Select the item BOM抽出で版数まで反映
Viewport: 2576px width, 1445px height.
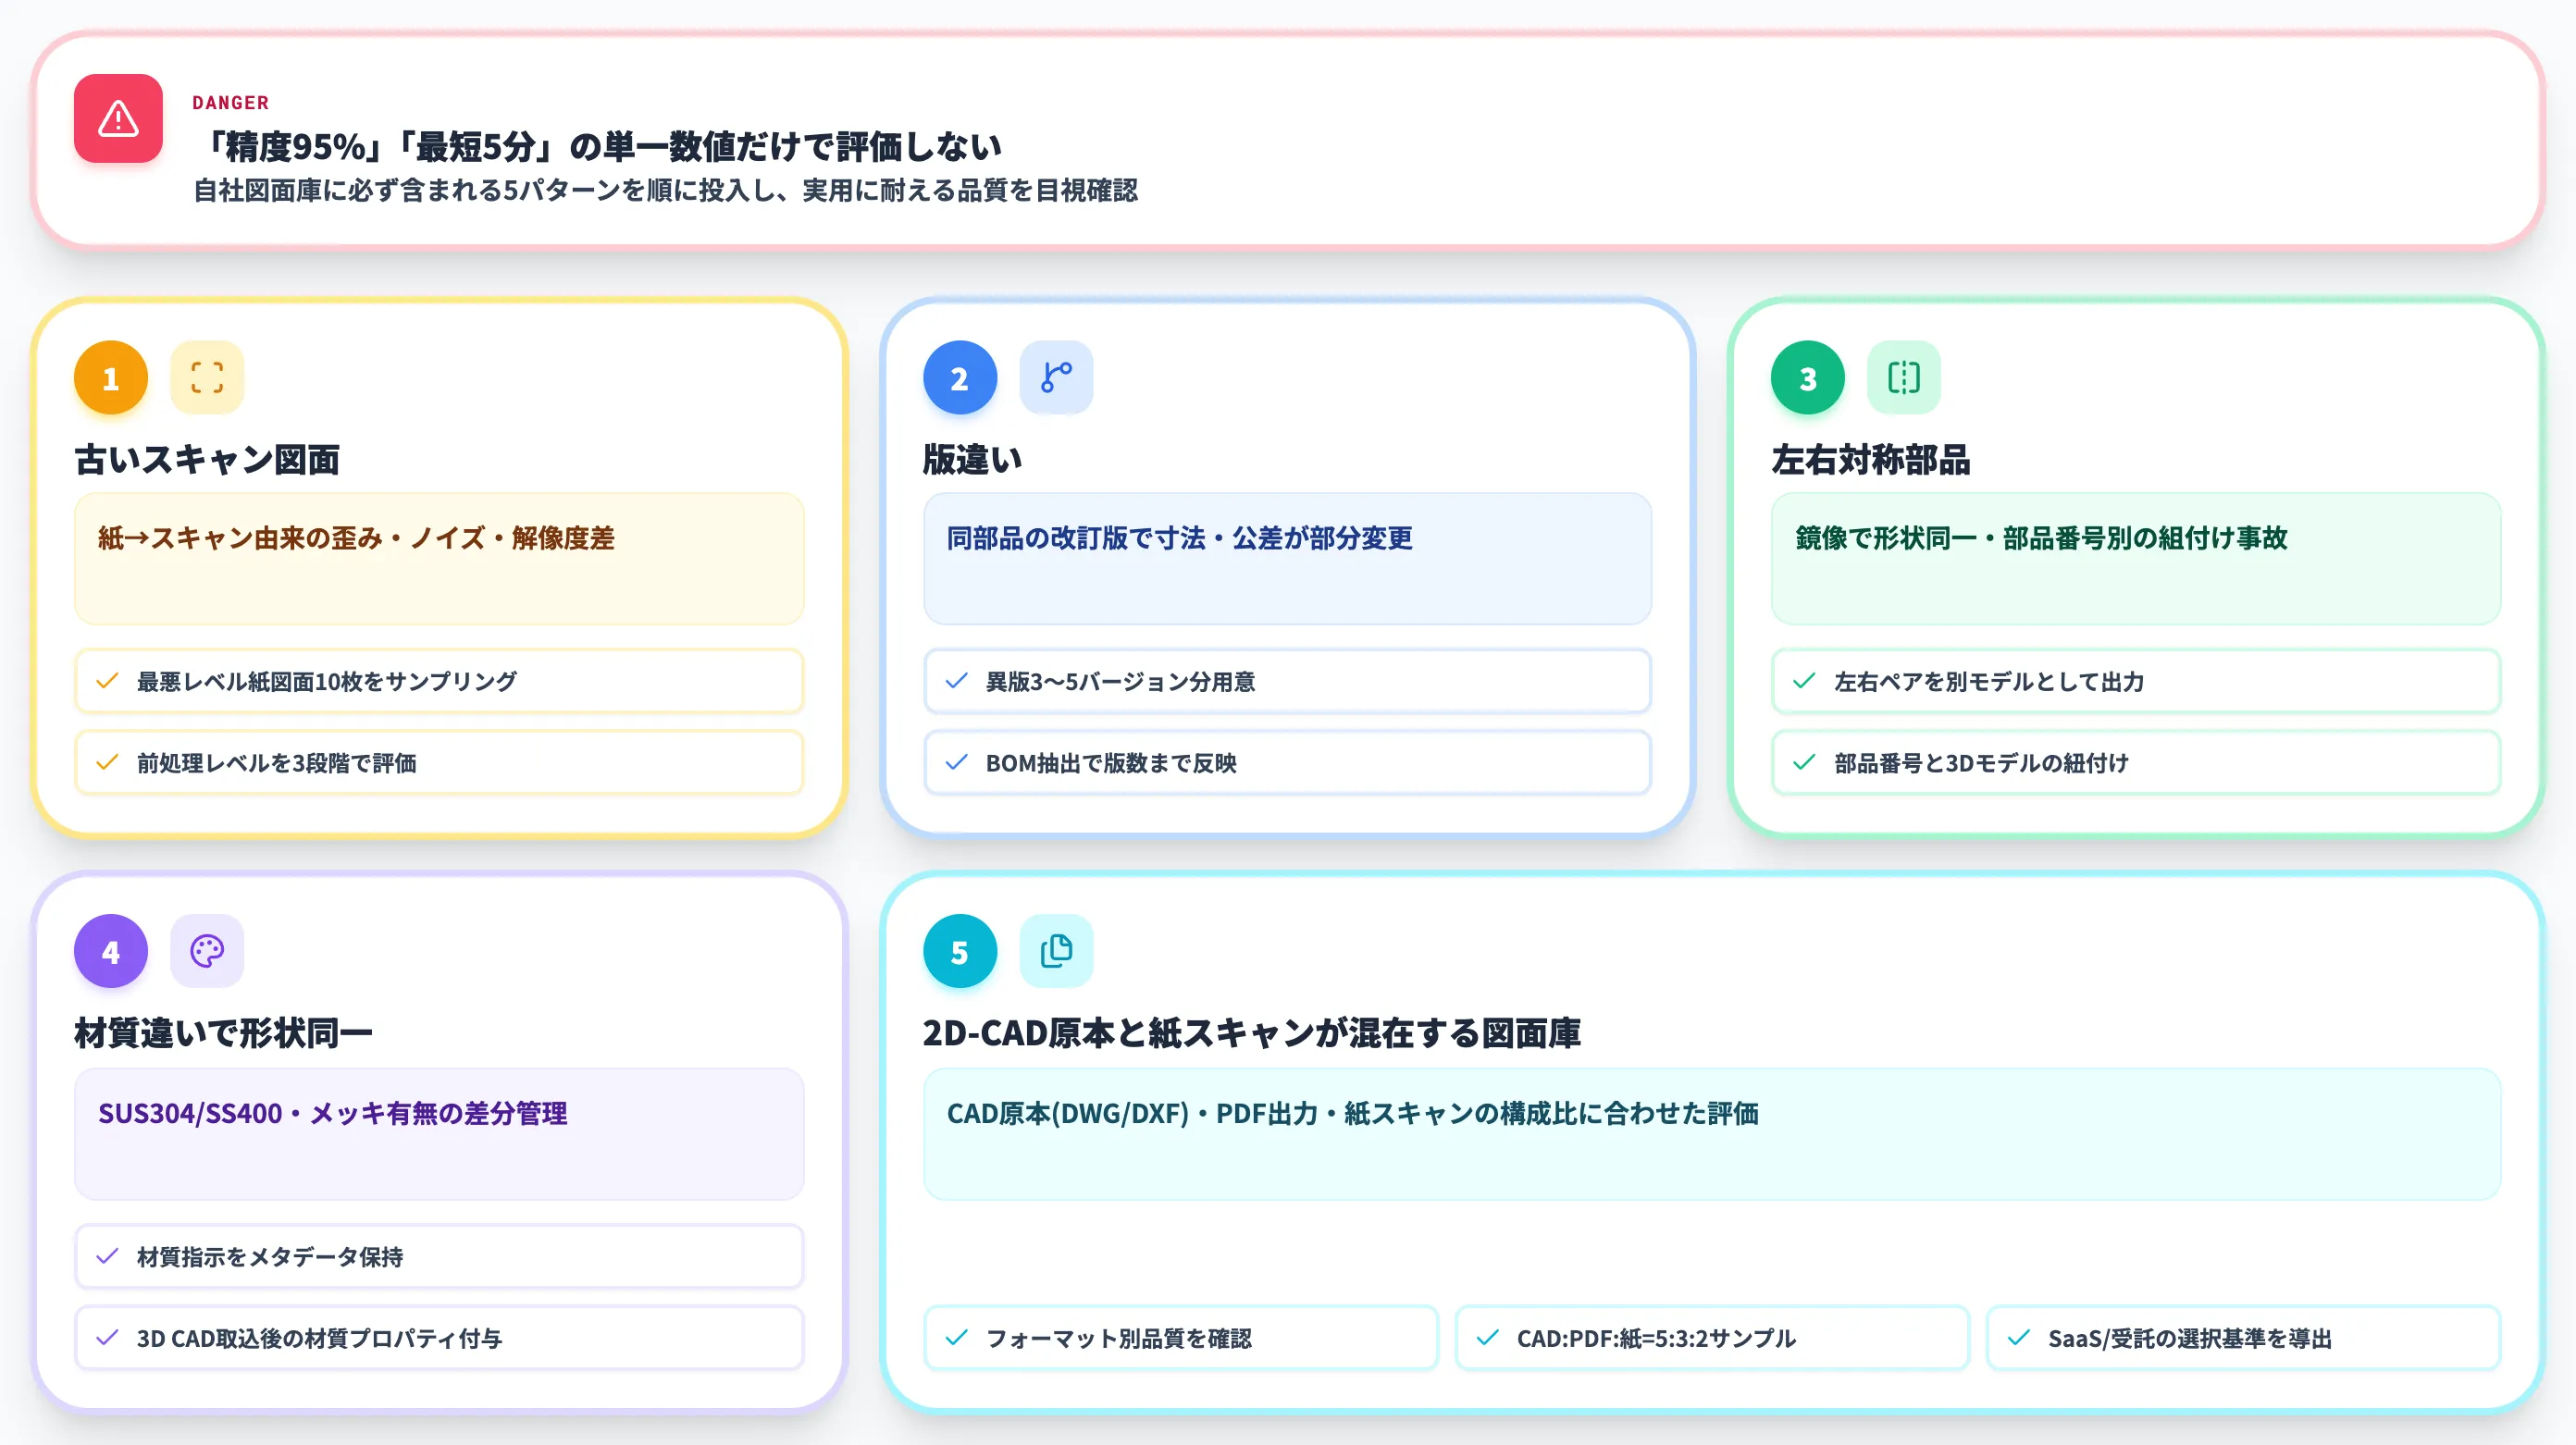click(1287, 763)
